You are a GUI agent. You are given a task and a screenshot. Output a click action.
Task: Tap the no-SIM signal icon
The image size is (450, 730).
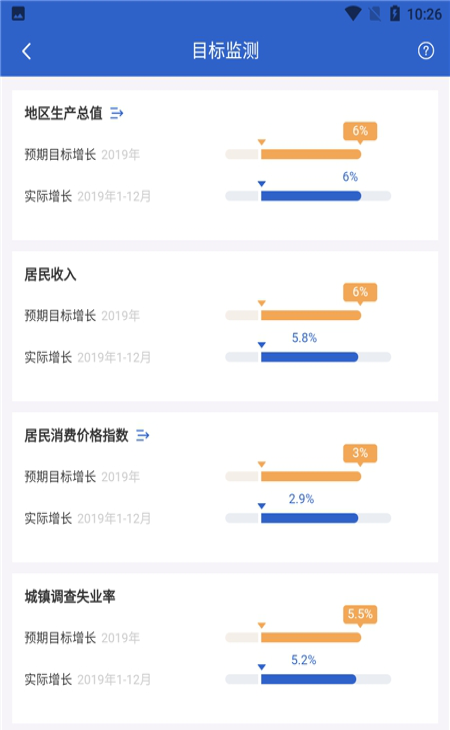(375, 14)
